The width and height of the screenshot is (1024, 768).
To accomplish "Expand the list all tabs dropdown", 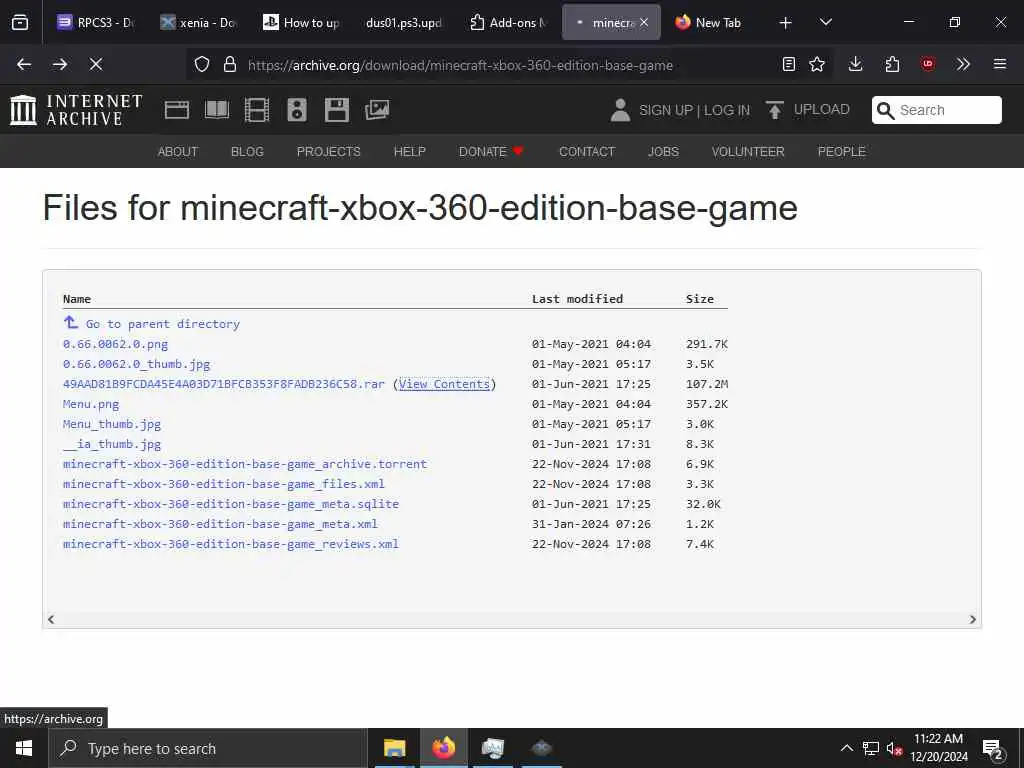I will [826, 22].
